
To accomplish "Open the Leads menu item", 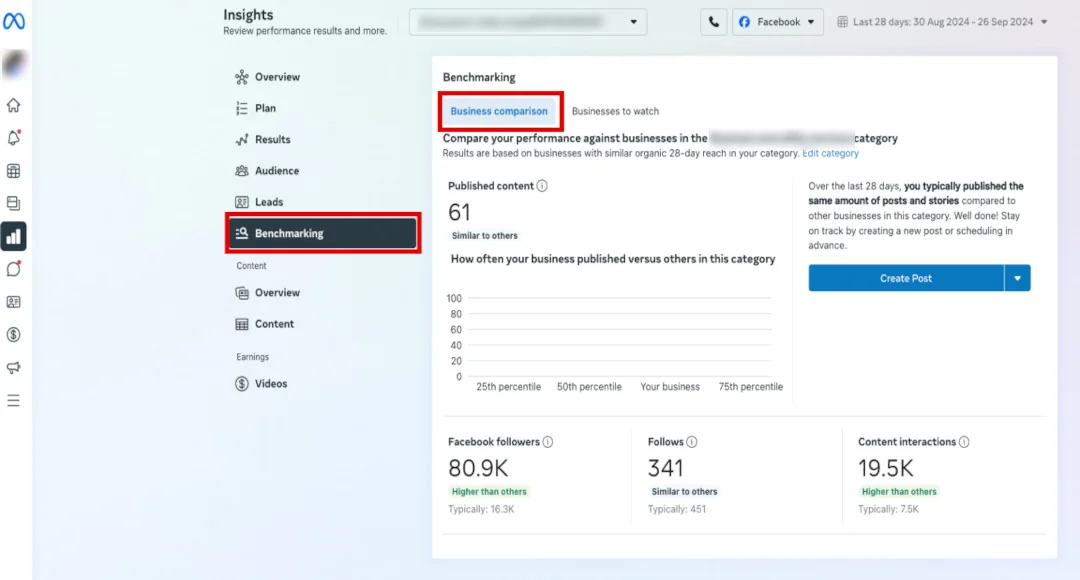I will 269,202.
